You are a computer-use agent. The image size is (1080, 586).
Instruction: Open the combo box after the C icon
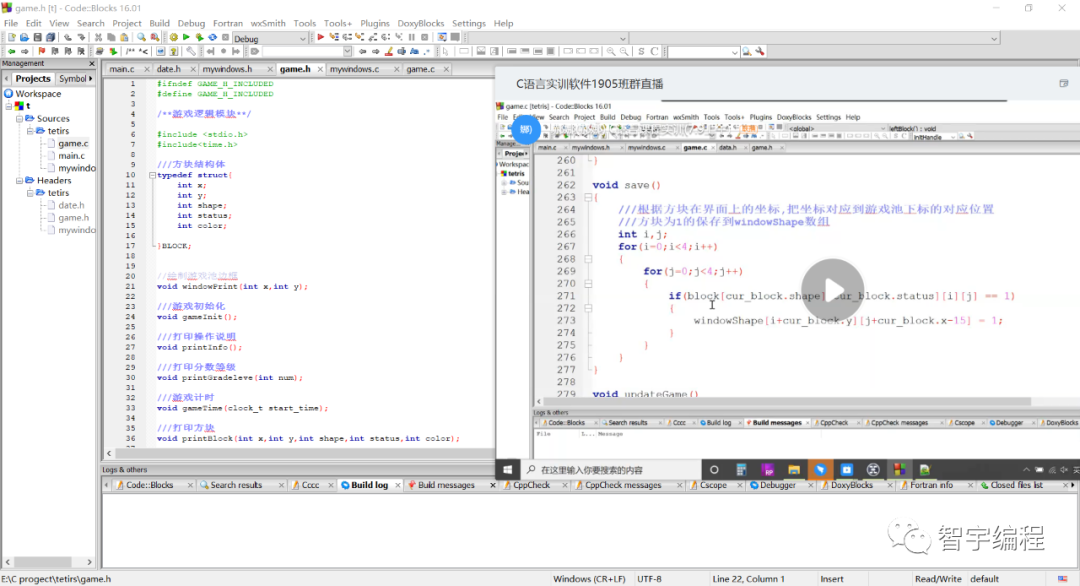(x=703, y=52)
